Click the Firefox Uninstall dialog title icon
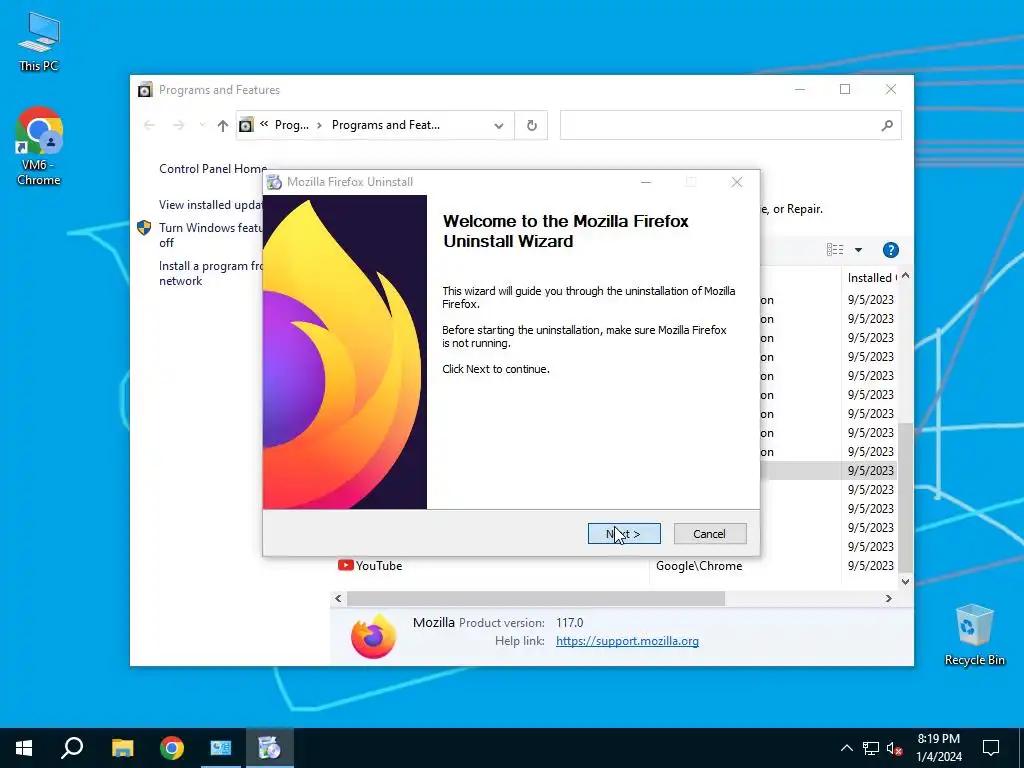Viewport: 1024px width, 768px height. (x=275, y=182)
